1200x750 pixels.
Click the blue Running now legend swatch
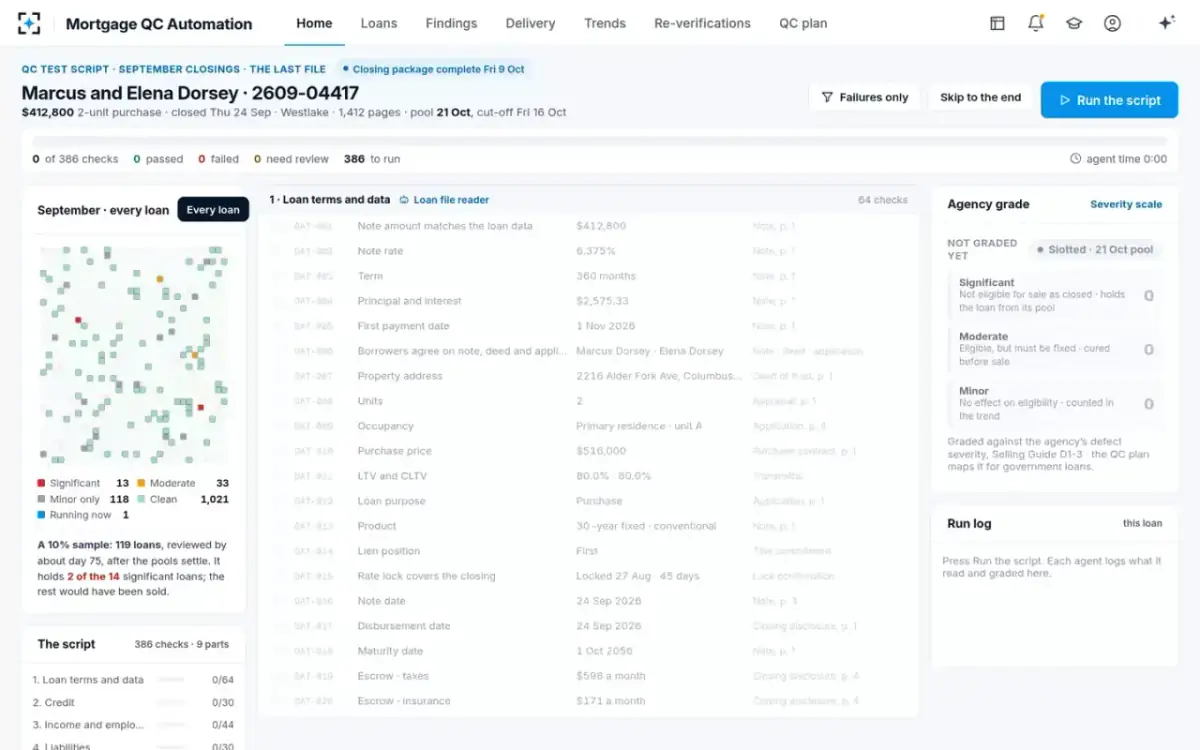coord(41,515)
